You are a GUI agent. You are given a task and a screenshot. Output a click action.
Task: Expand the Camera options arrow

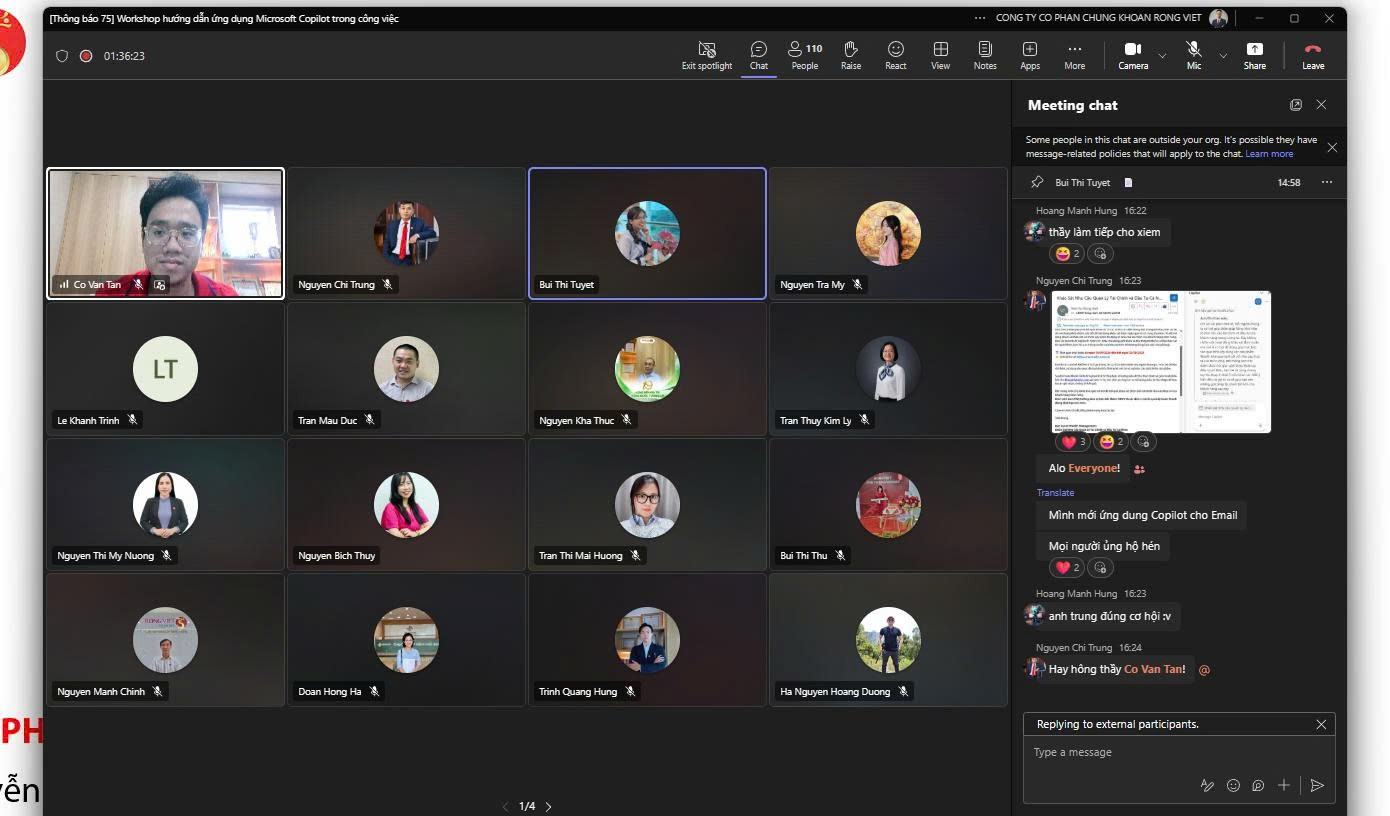(1162, 55)
